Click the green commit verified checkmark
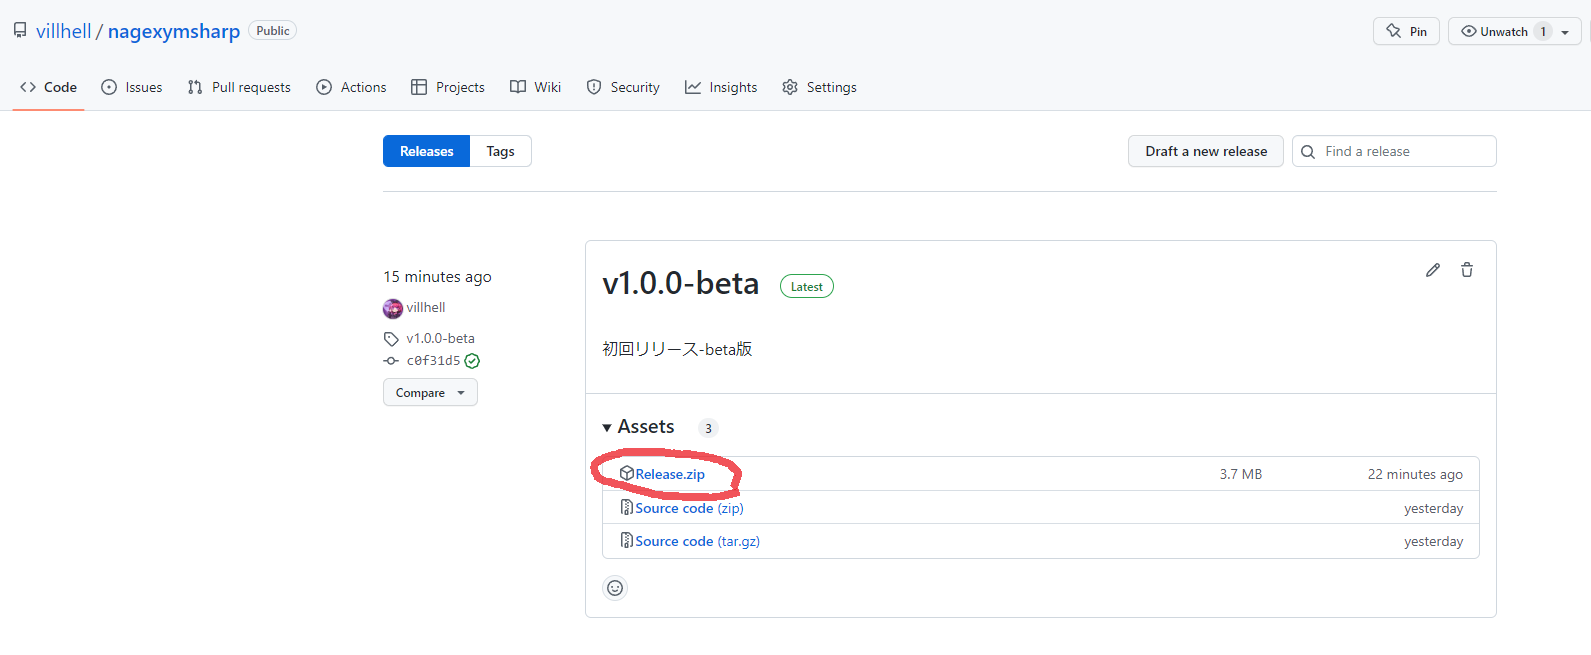The width and height of the screenshot is (1591, 655). click(472, 361)
